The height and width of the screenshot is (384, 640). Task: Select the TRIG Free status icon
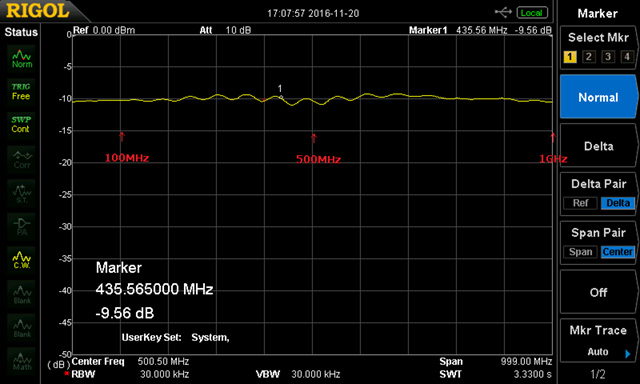21,91
